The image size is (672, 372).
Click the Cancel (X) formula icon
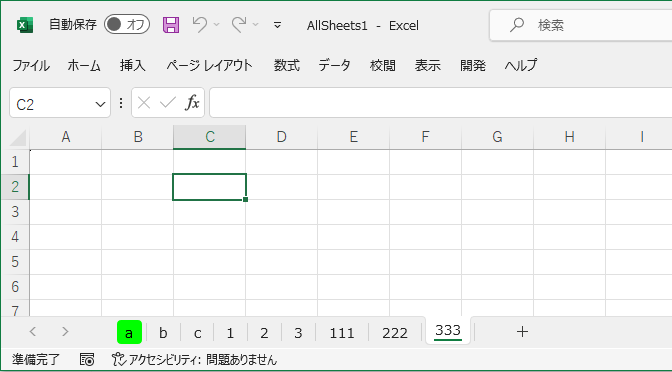(x=144, y=103)
